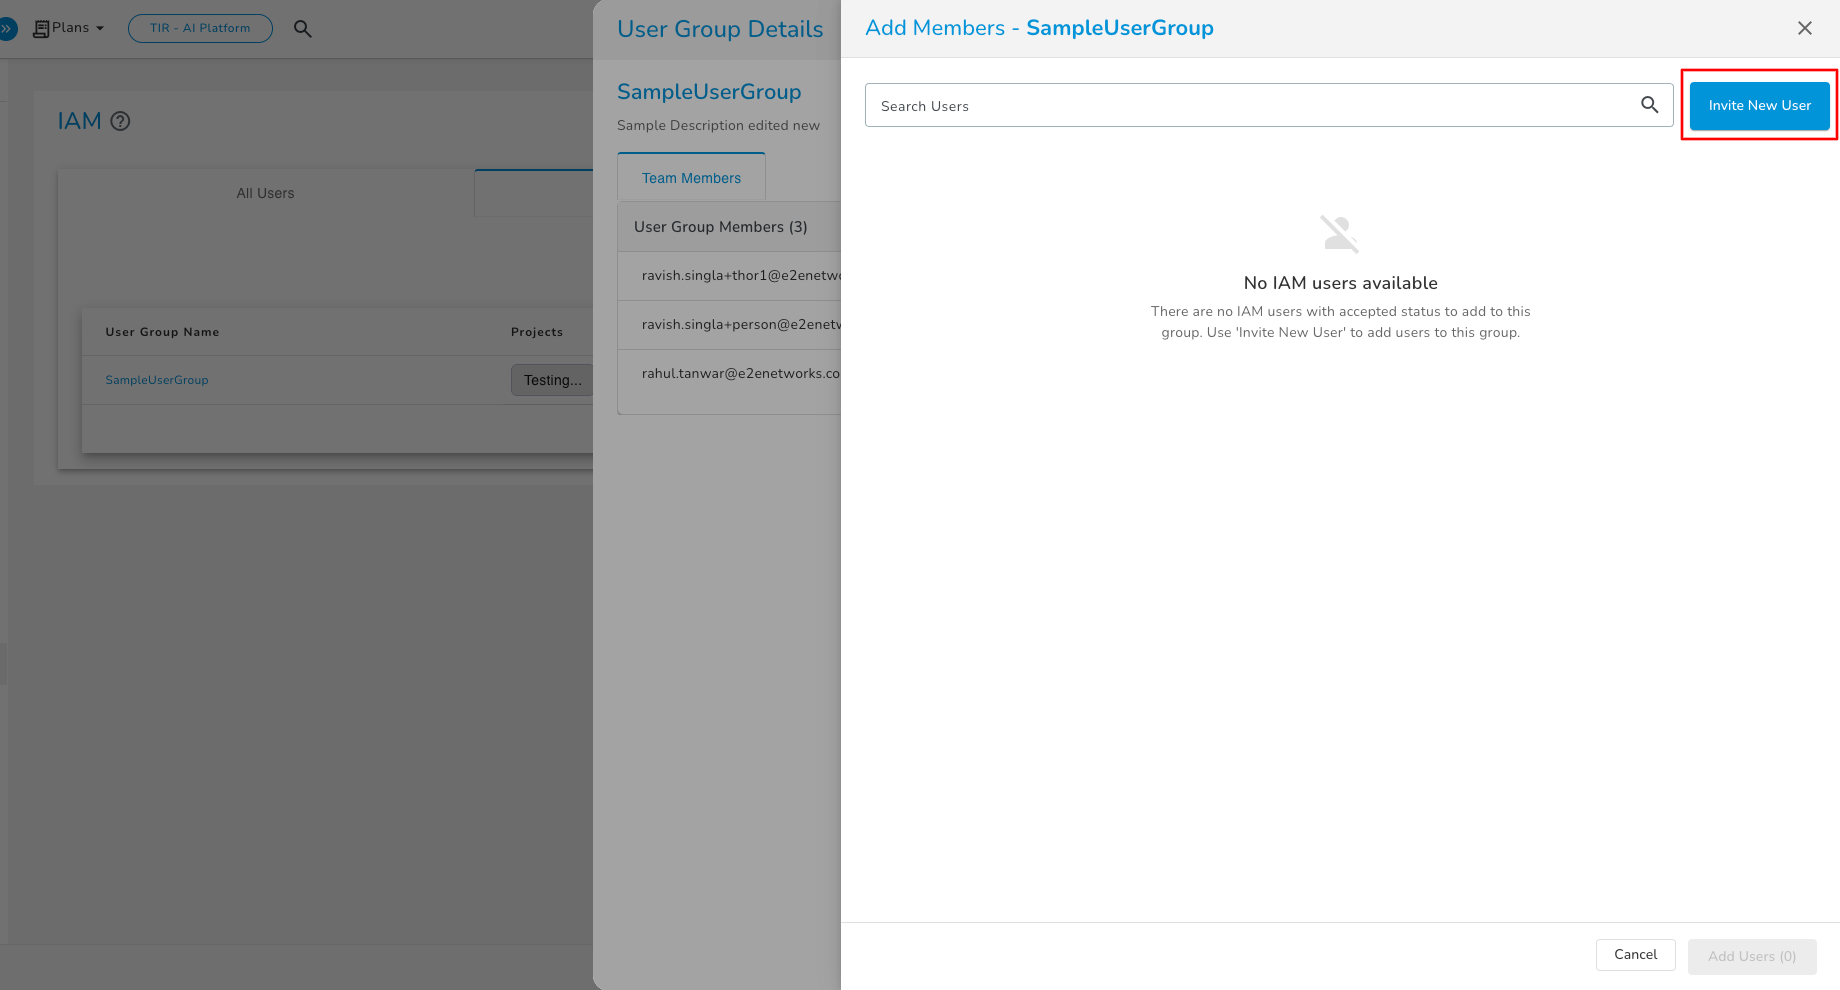The width and height of the screenshot is (1840, 990).
Task: Click the User Group Members (3) header
Action: 720,227
